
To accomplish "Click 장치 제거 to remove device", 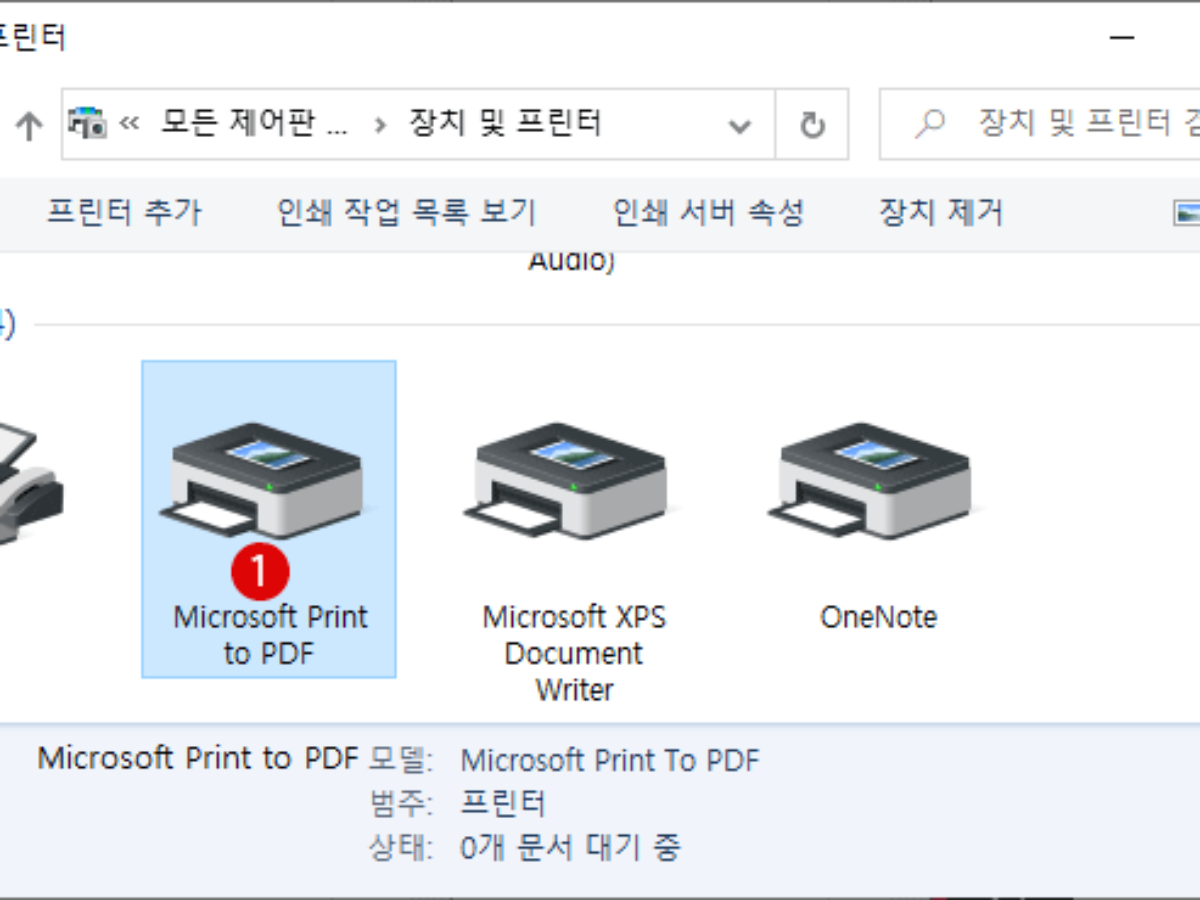I will (x=938, y=212).
